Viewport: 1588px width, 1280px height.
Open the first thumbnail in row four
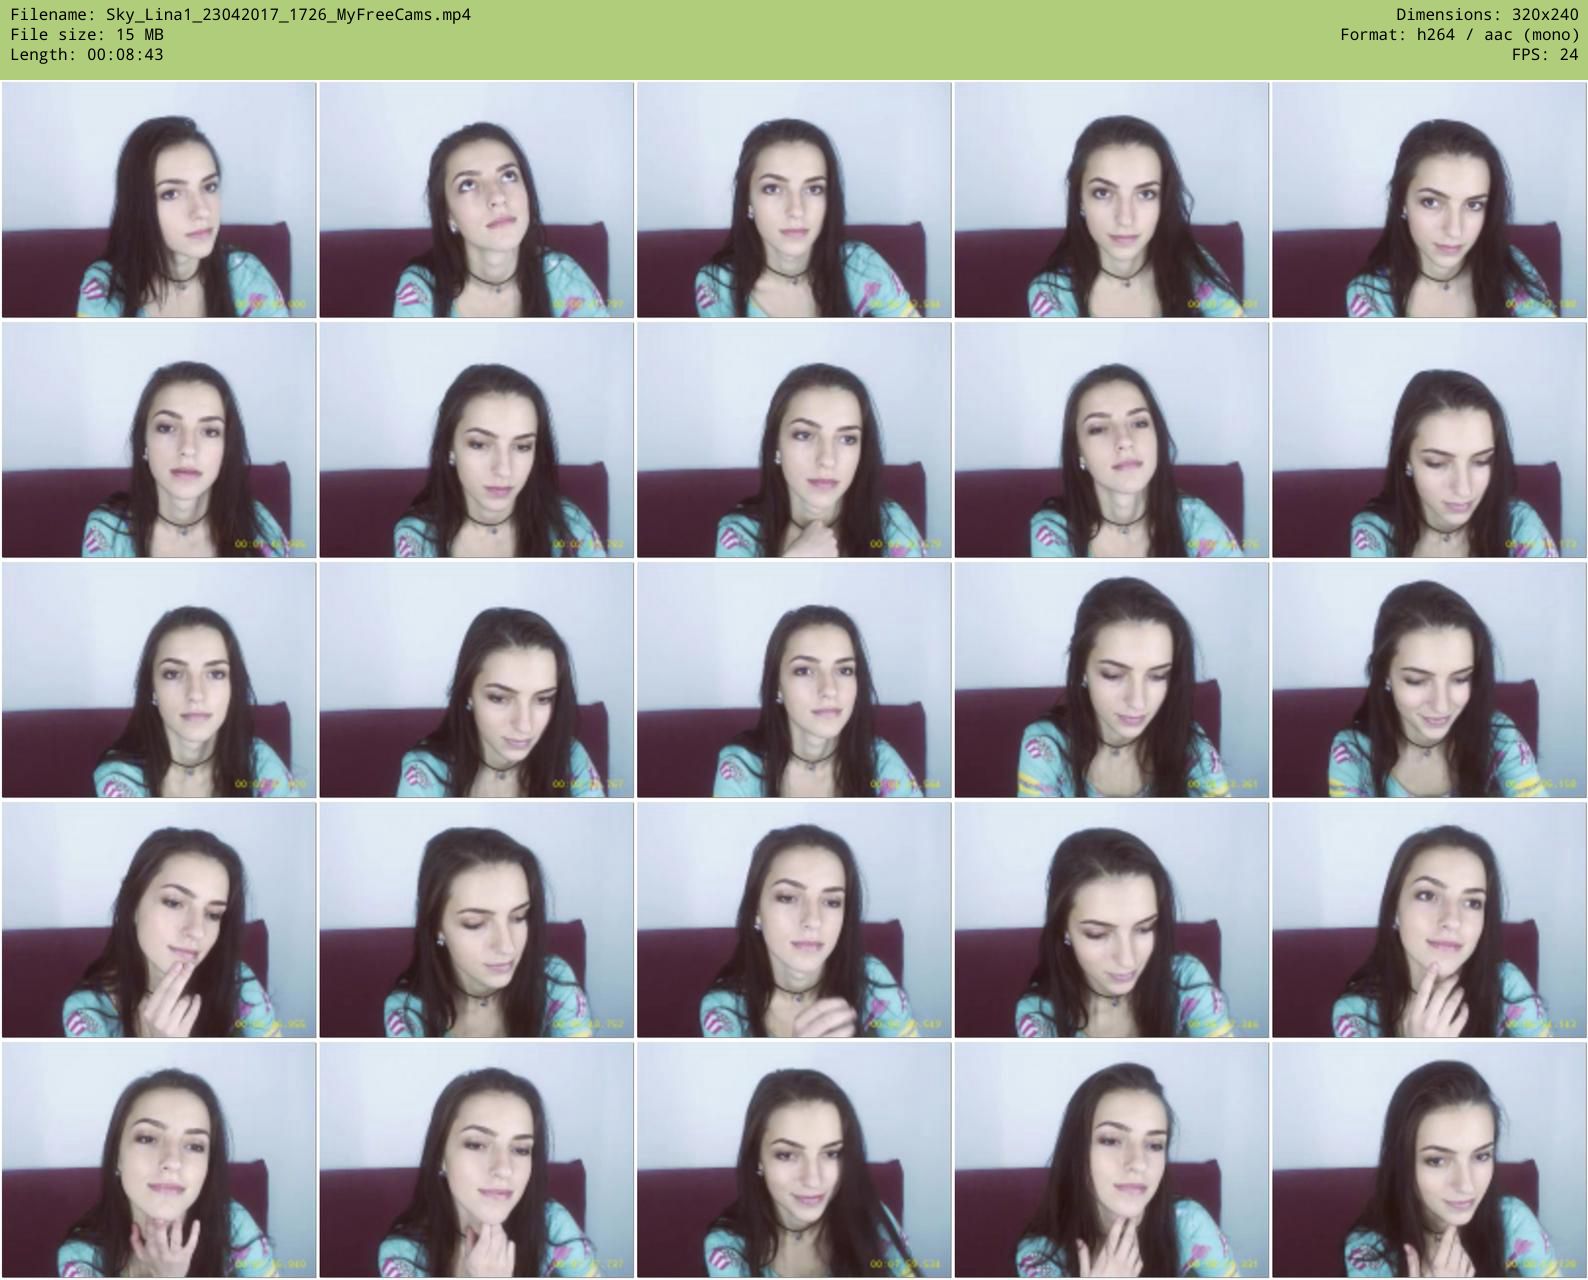159,920
